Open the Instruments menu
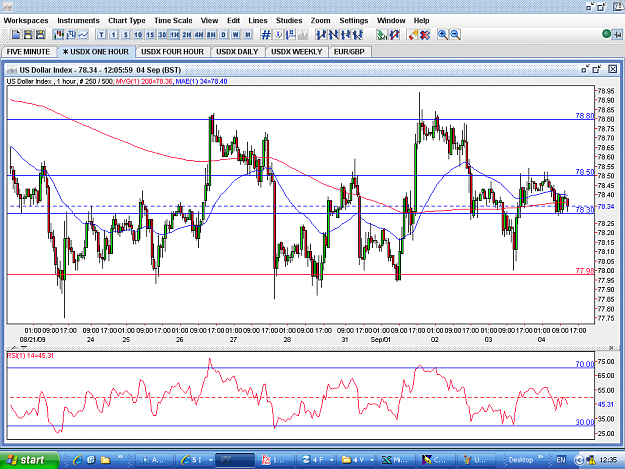 pos(78,20)
